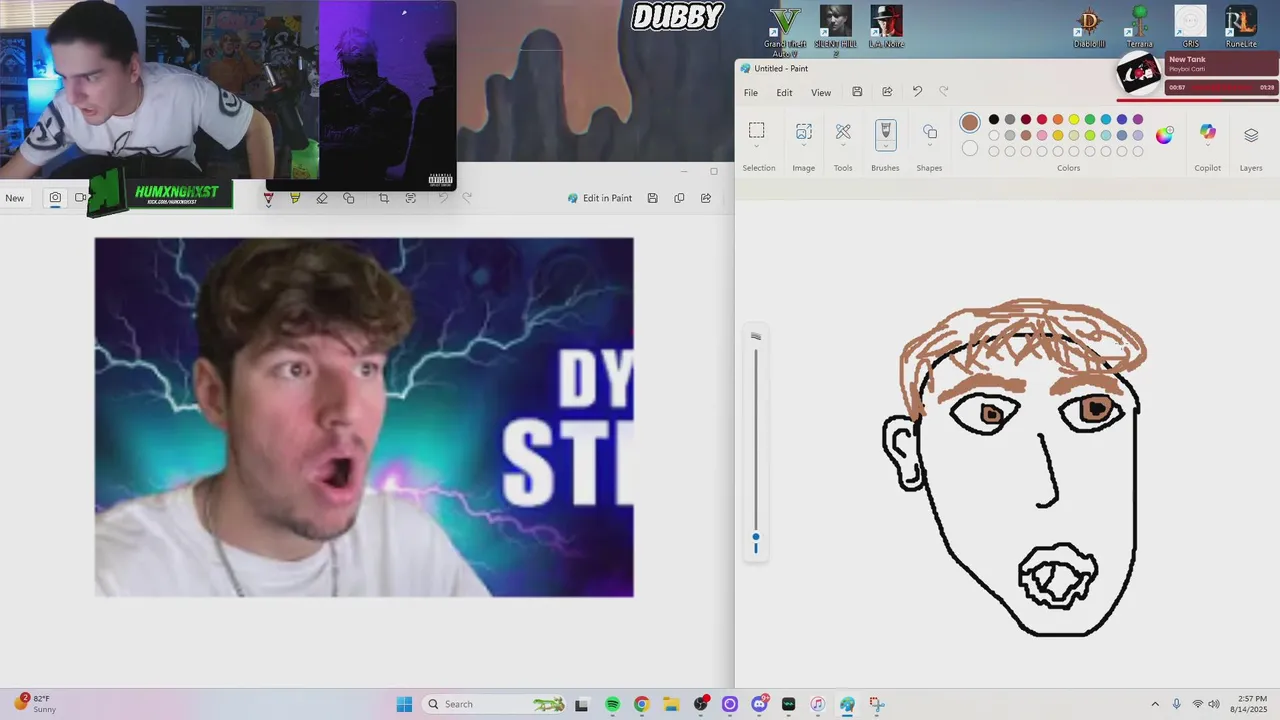
Task: Open Google Chrome from the taskbar
Action: tap(641, 704)
